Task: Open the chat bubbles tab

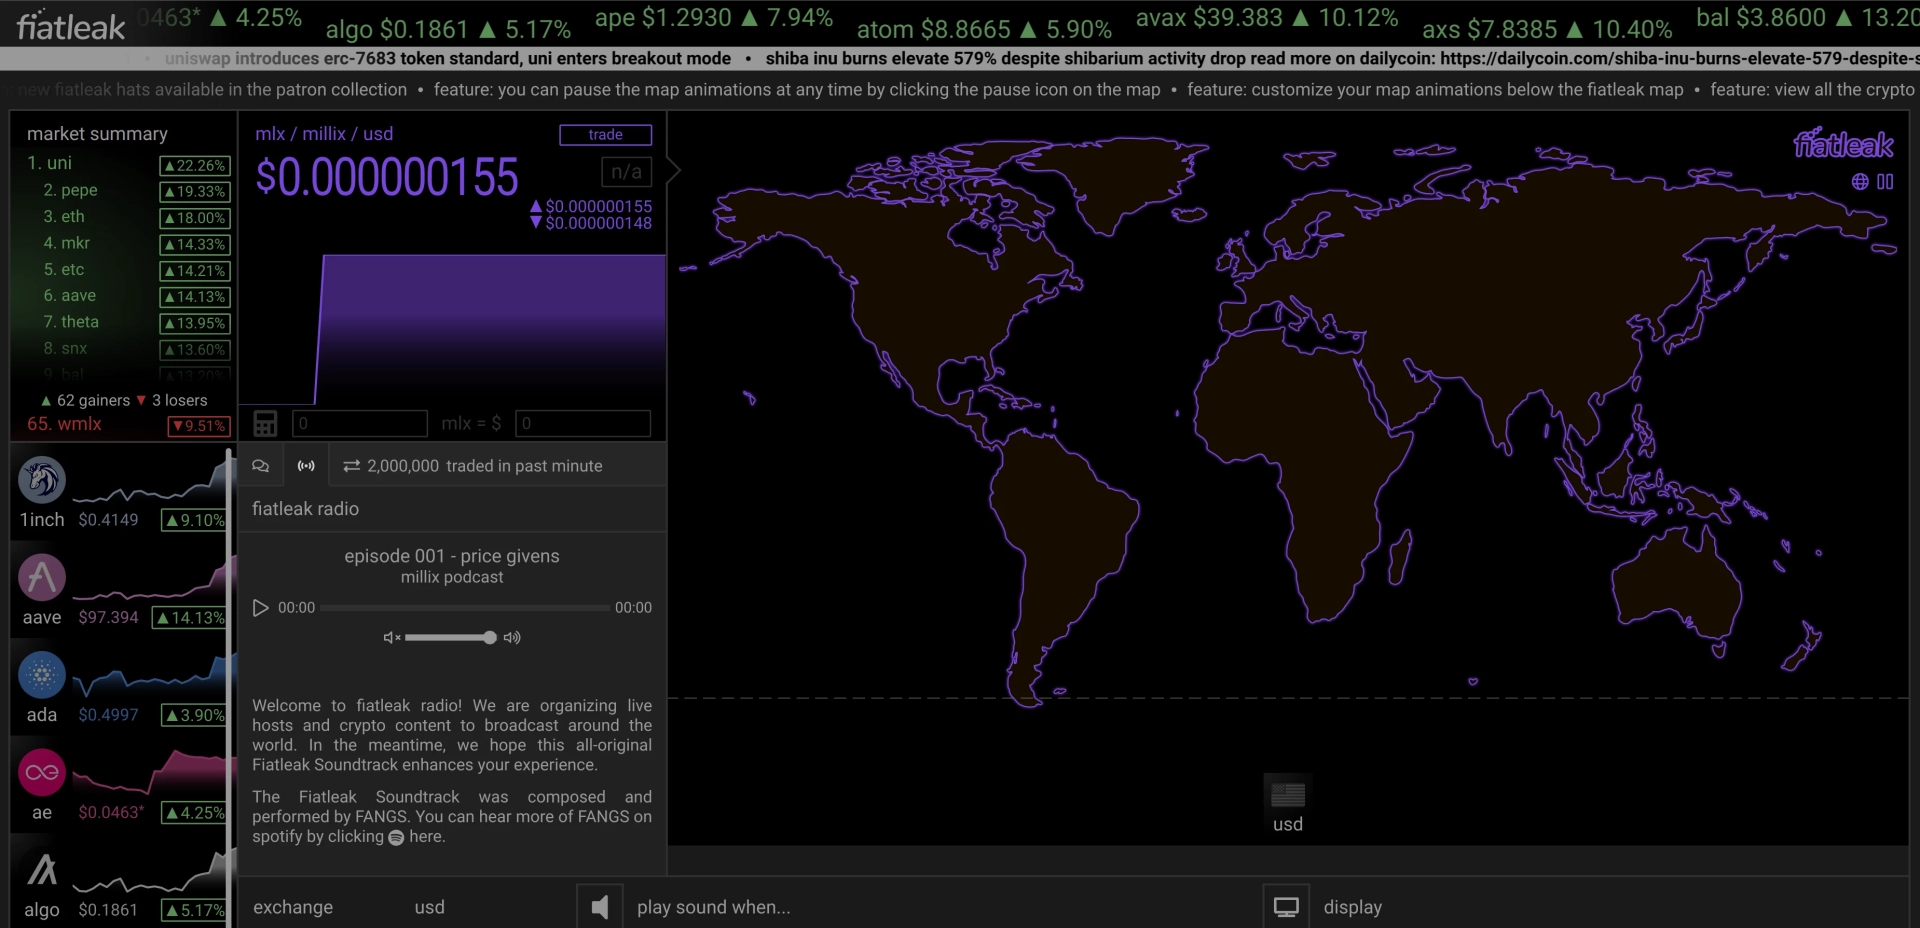Action: point(261,466)
